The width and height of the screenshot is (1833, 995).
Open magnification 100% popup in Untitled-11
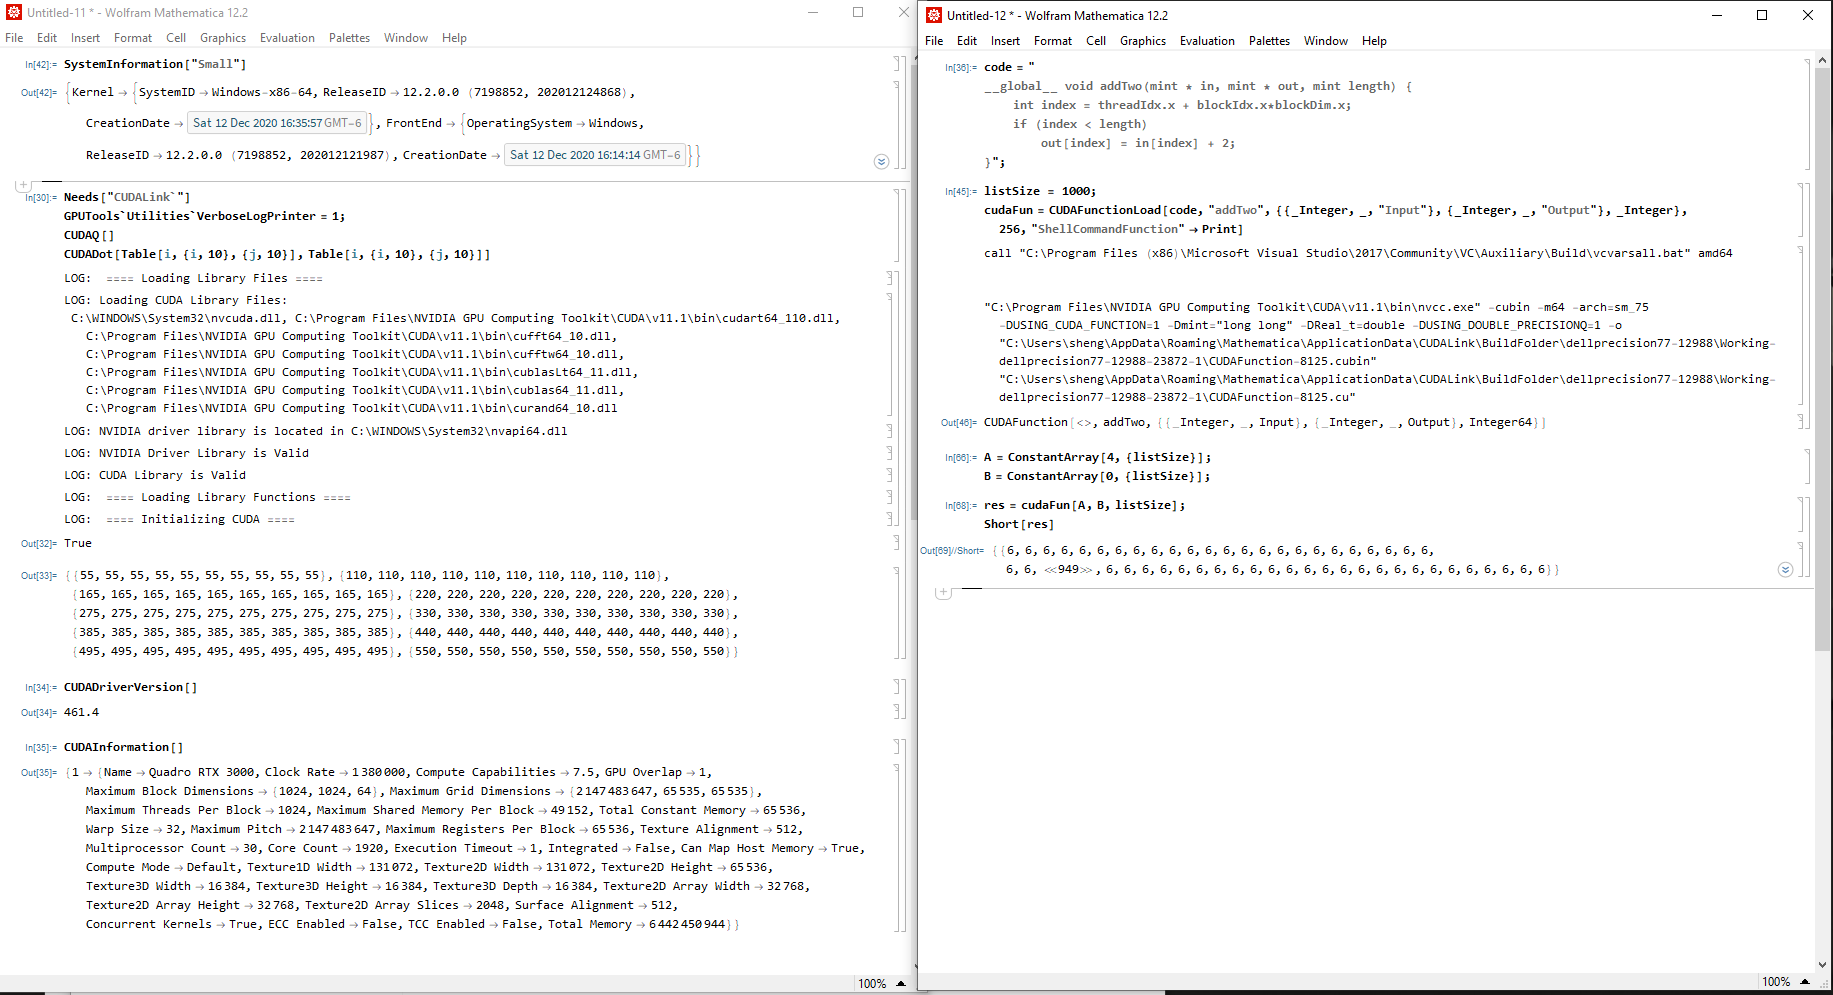tap(881, 983)
